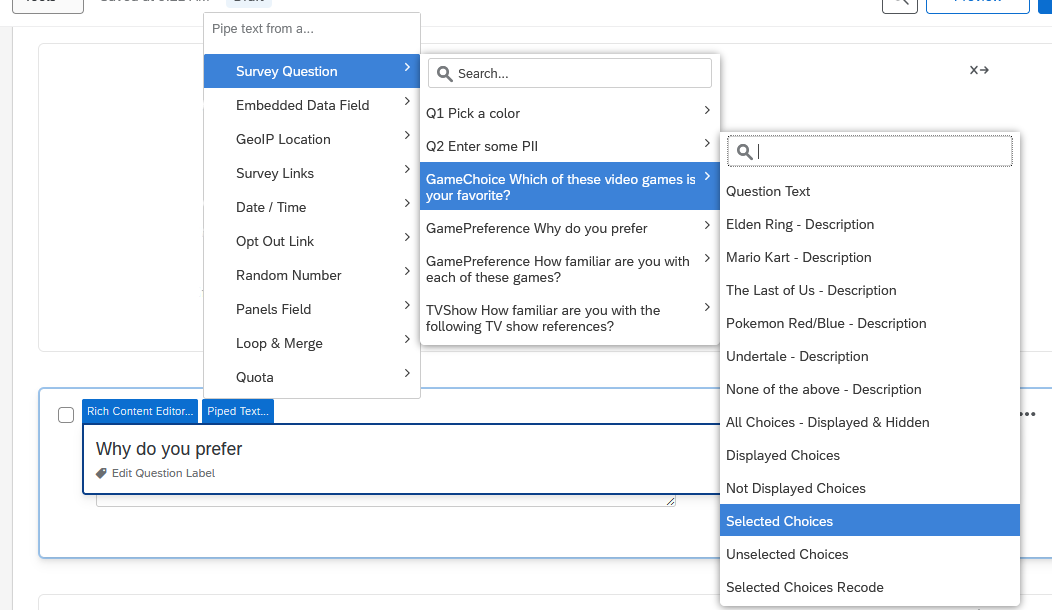Expand the Embedded Data Field submenu
The width and height of the screenshot is (1052, 610).
[407, 102]
